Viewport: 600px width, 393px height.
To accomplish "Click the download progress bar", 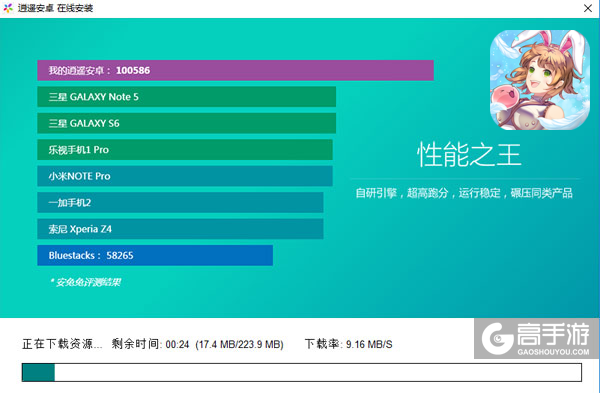I will (x=302, y=373).
